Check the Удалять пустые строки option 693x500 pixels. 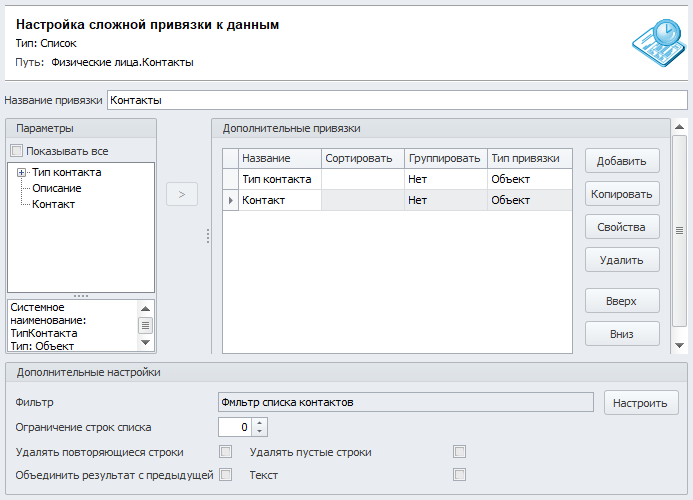click(460, 452)
